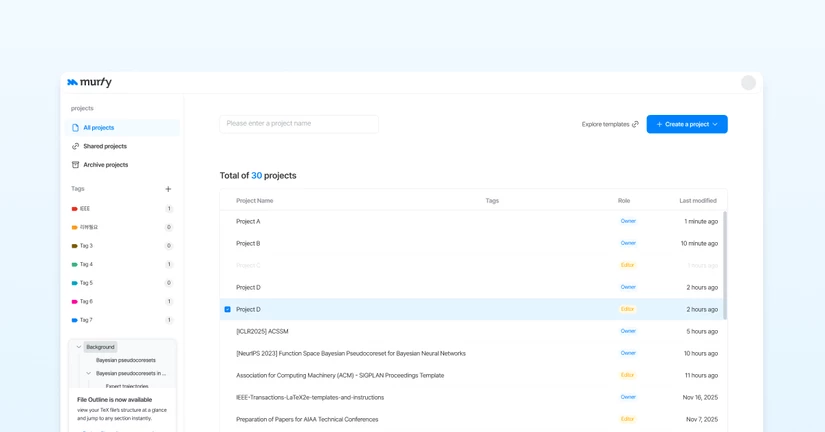Open Project B row

pyautogui.click(x=472, y=244)
